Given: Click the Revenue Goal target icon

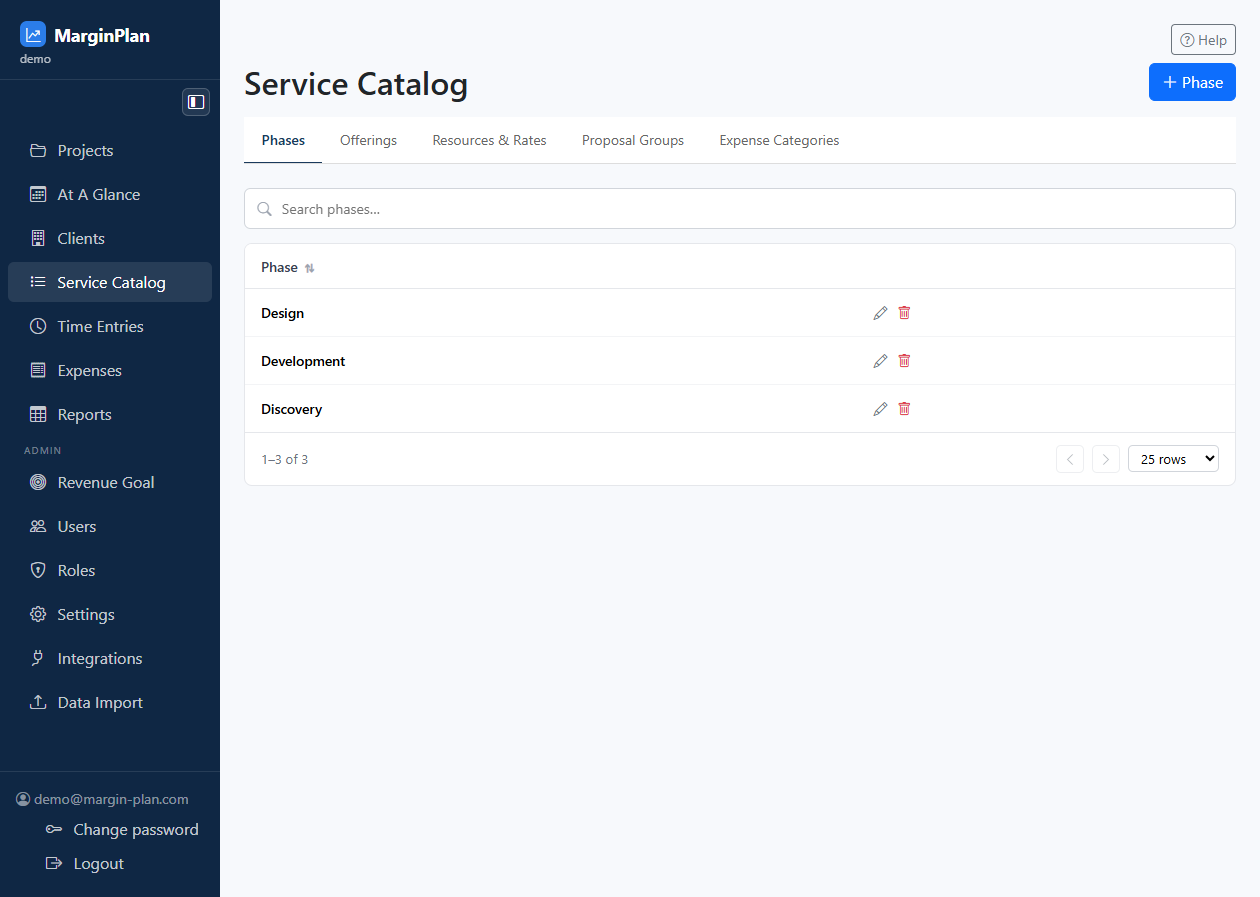Looking at the screenshot, I should [x=38, y=482].
